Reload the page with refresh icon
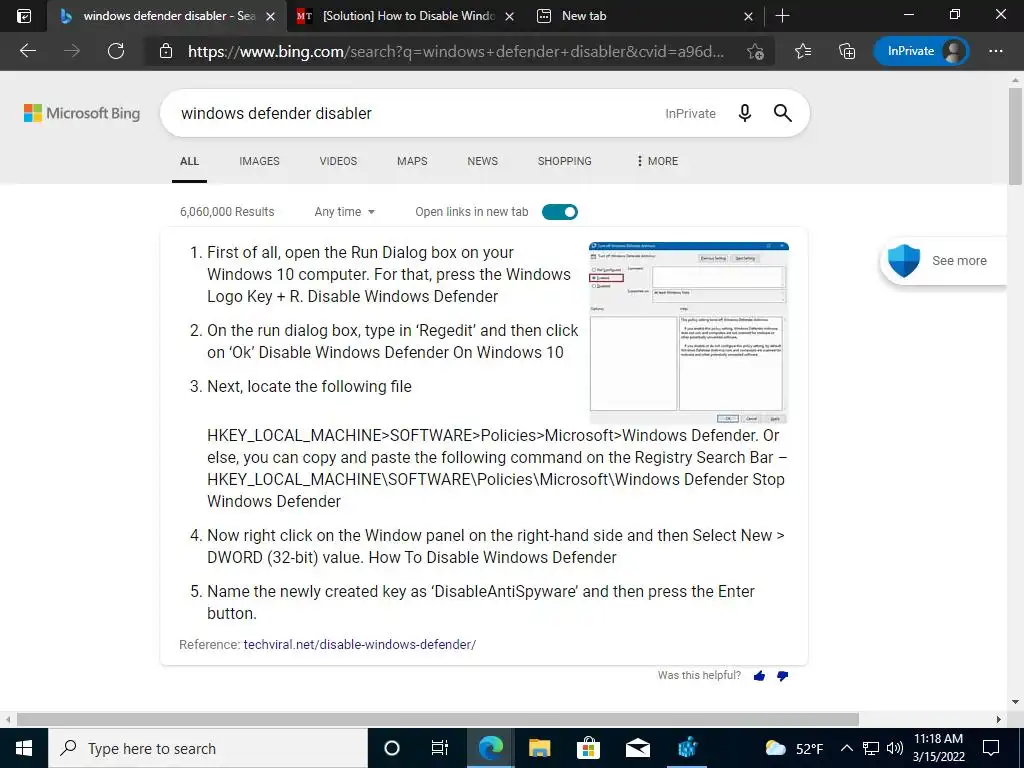The image size is (1024, 768). [x=116, y=51]
